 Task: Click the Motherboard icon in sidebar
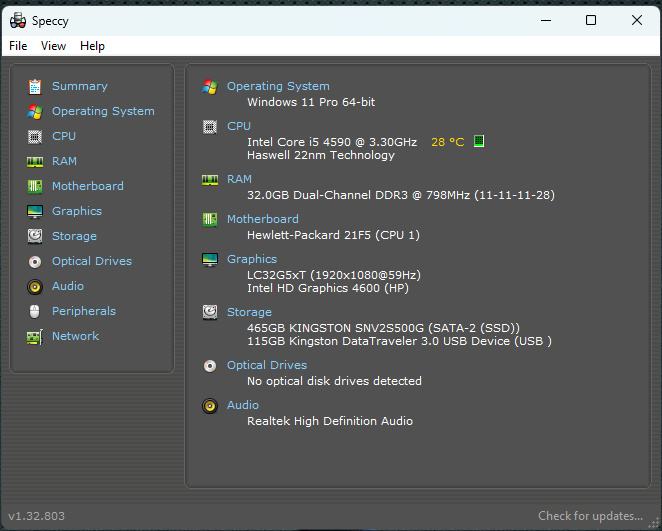35,186
